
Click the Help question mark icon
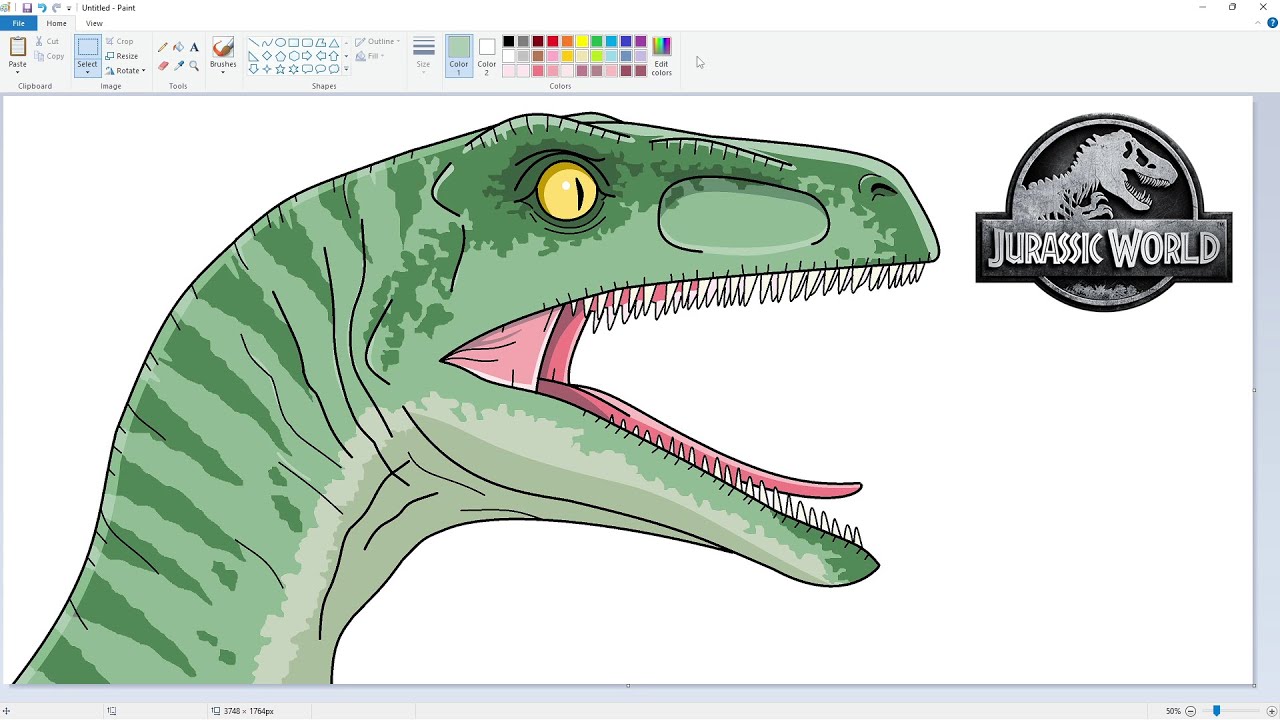point(1272,22)
